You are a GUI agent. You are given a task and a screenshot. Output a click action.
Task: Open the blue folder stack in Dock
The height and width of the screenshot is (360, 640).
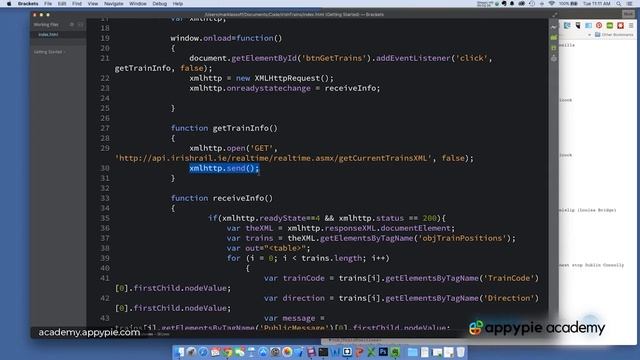(x=413, y=351)
